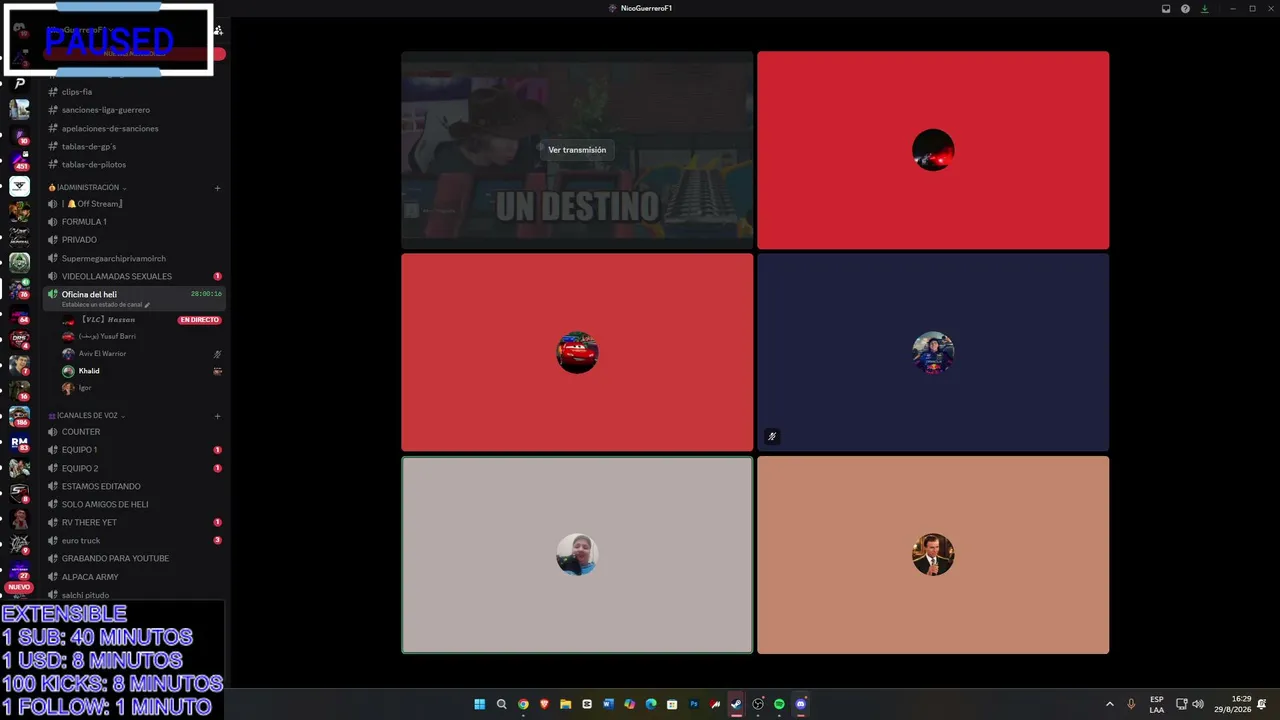This screenshot has height=720, width=1280.
Task: Edit the channel status with the pencil icon
Action: coord(147,305)
